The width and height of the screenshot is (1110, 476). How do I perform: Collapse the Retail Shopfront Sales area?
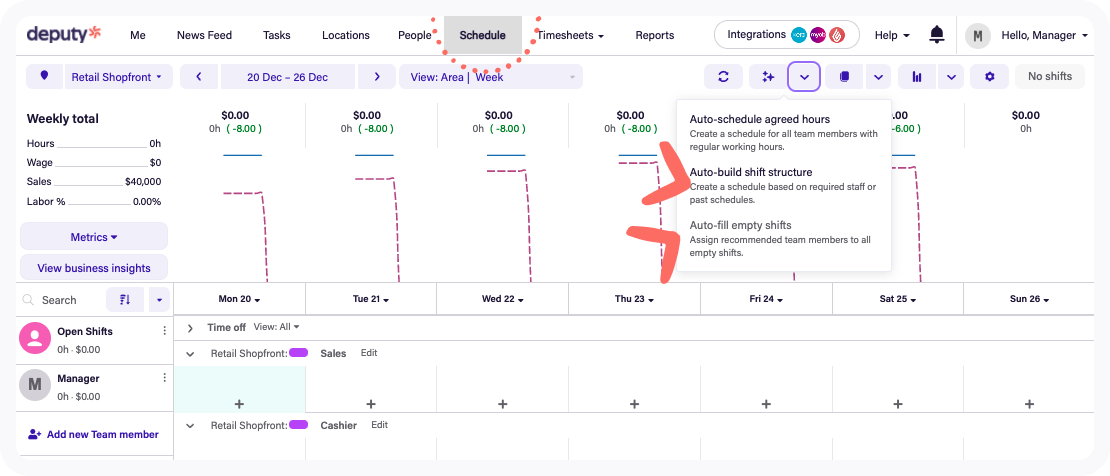point(190,354)
